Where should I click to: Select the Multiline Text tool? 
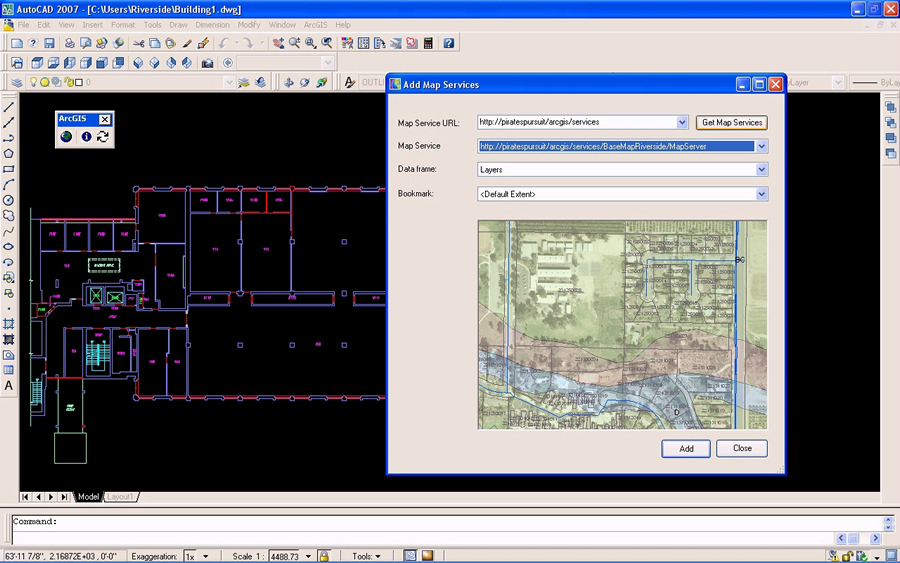point(9,385)
